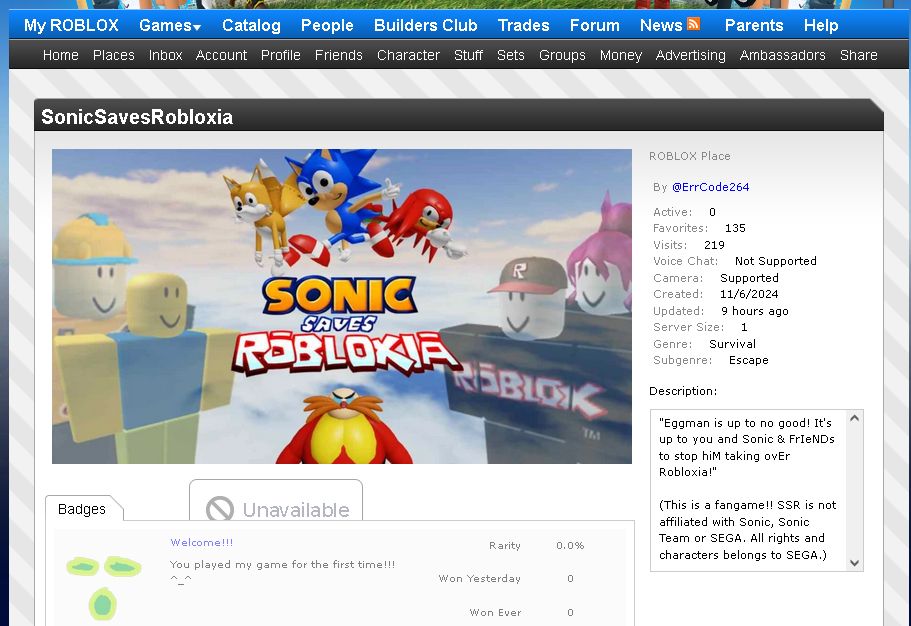The width and height of the screenshot is (911, 626).
Task: Open the Stuff link
Action: [x=468, y=55]
